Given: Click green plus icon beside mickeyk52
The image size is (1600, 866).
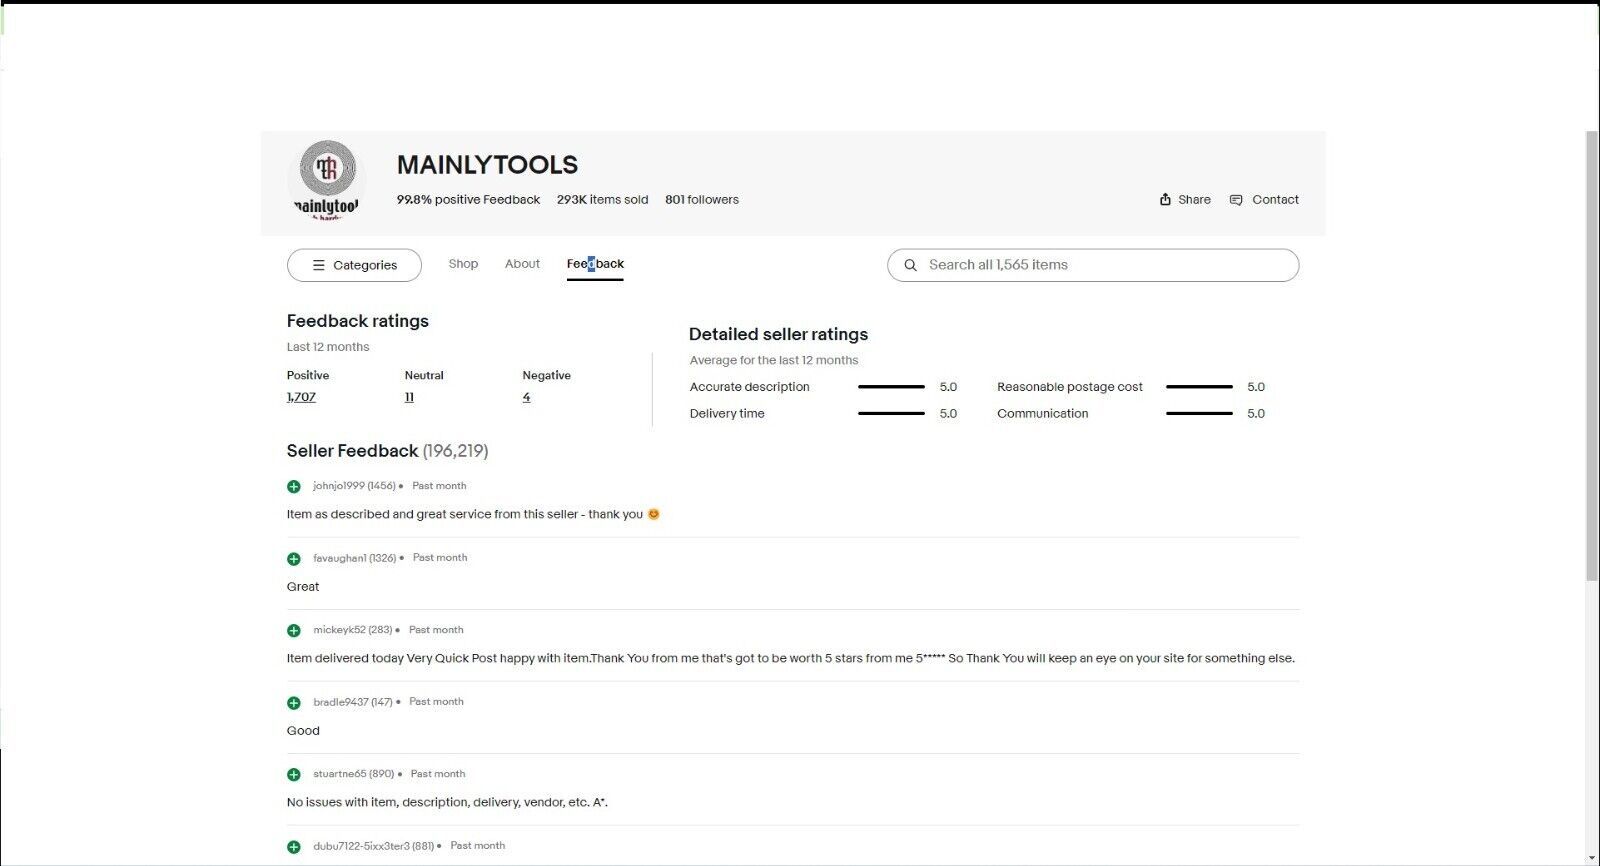Looking at the screenshot, I should click(294, 631).
